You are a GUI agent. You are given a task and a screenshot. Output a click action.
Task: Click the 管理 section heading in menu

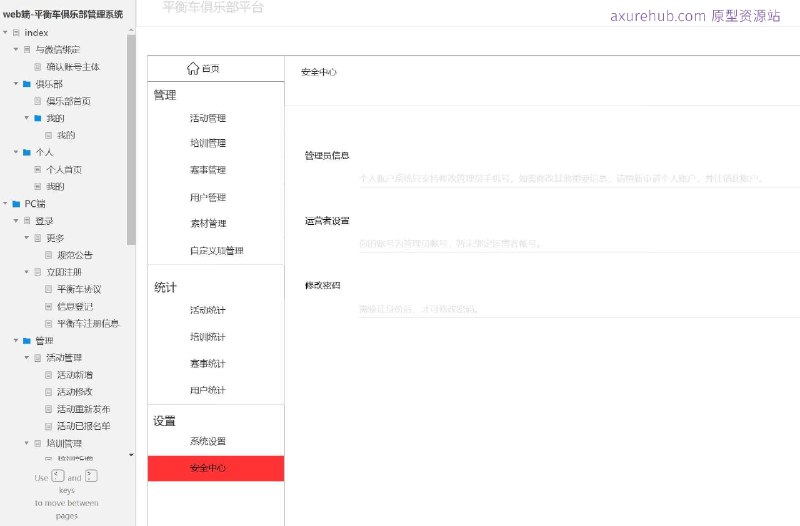pos(165,95)
